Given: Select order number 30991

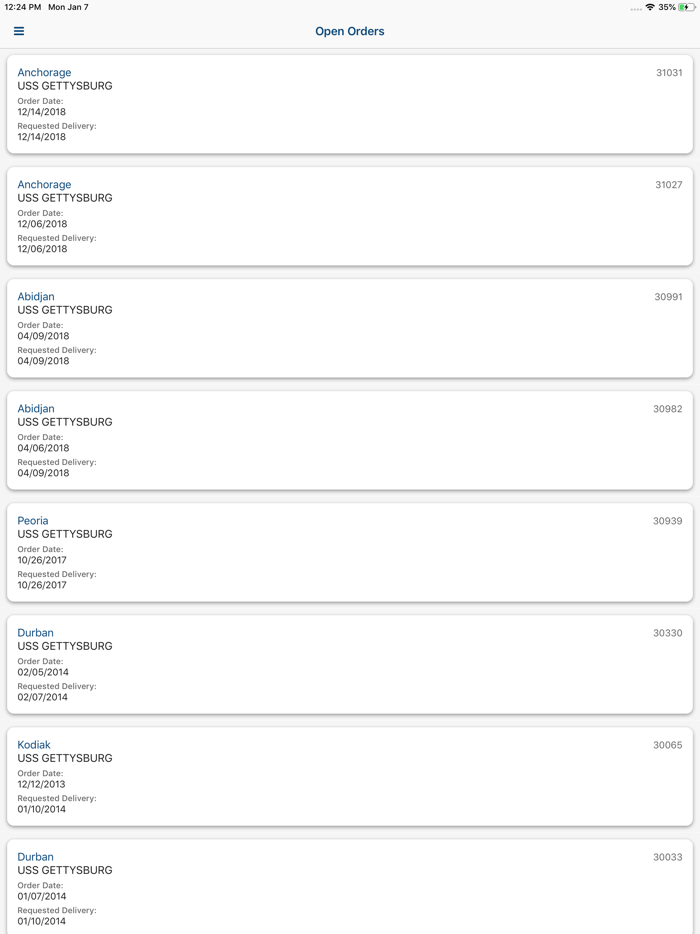Looking at the screenshot, I should tap(668, 297).
